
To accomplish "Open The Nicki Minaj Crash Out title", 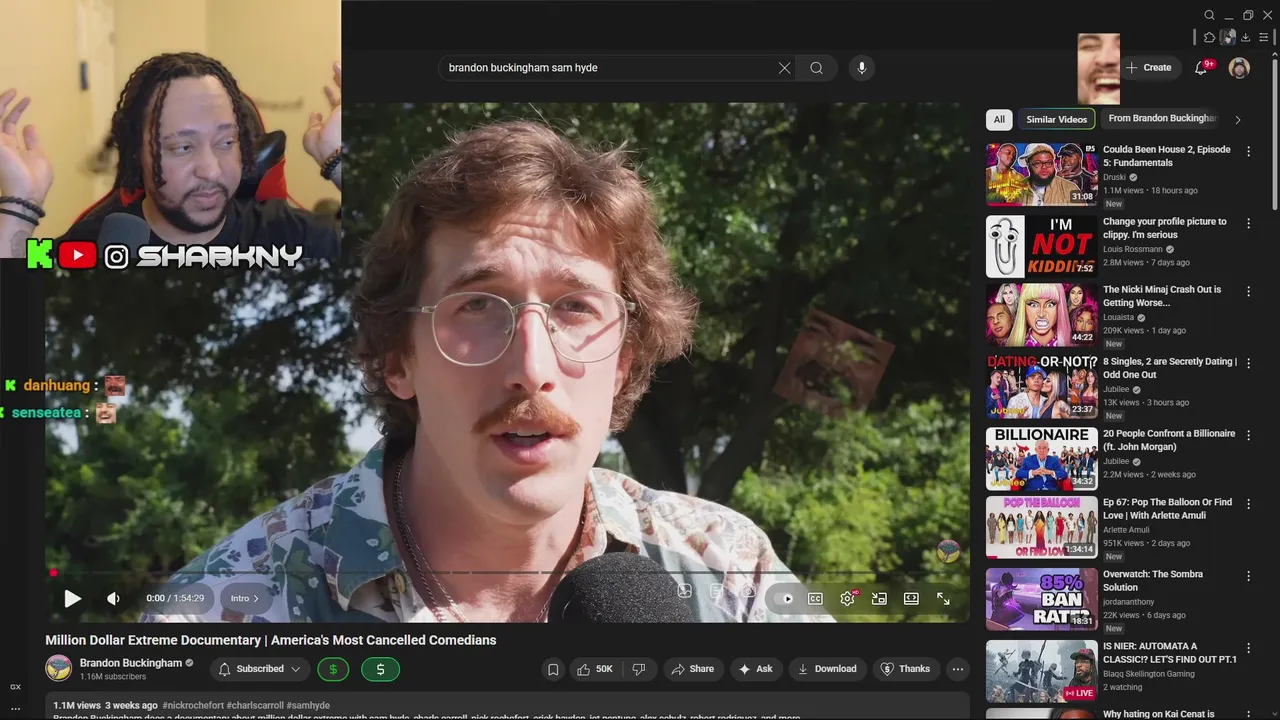I will tap(1162, 296).
